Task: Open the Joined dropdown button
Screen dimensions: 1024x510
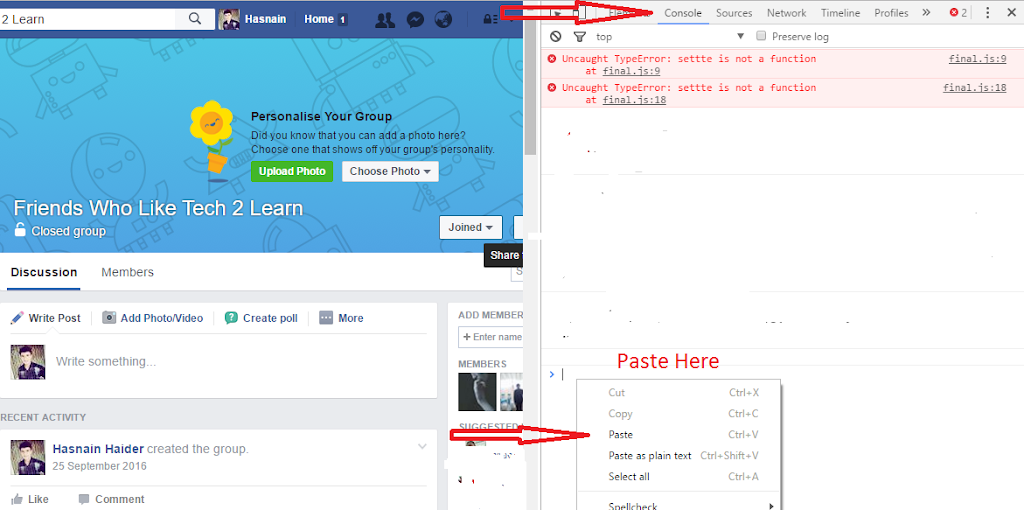Action: pos(470,227)
